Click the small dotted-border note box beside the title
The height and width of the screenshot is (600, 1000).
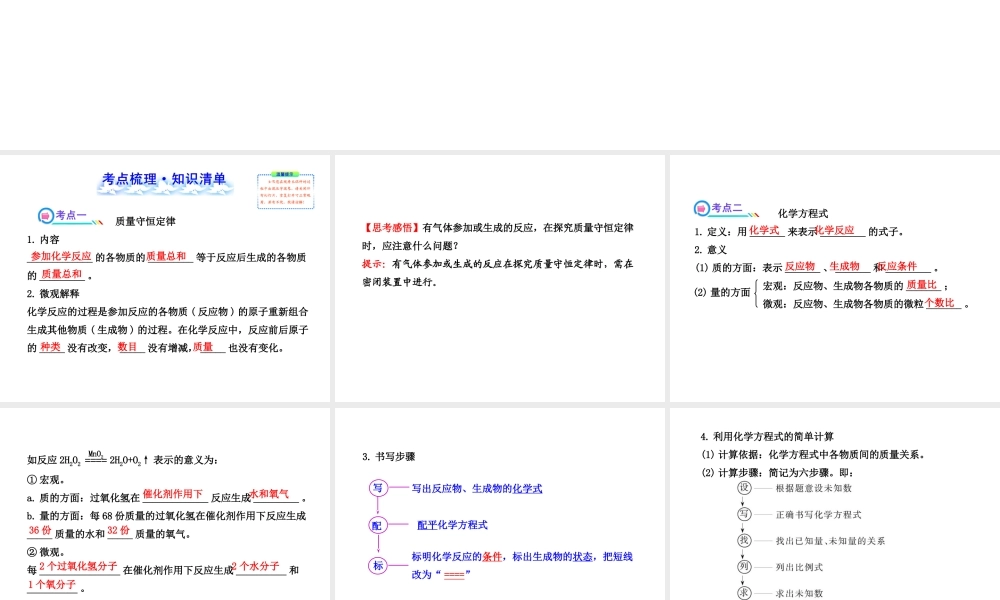(x=286, y=191)
